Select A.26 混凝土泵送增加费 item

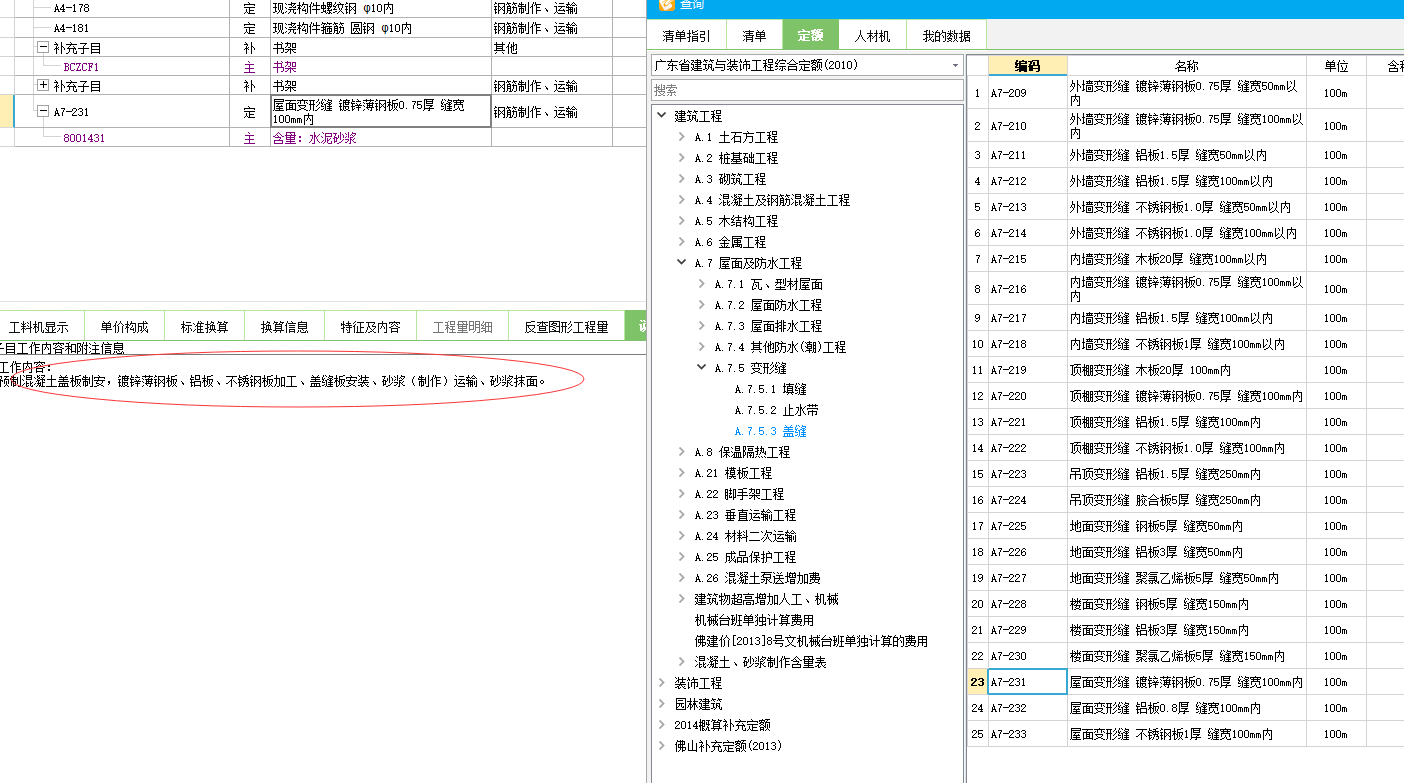click(x=757, y=578)
